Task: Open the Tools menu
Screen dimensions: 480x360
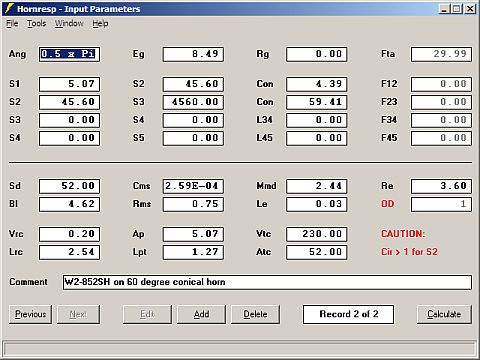Action: (x=37, y=24)
